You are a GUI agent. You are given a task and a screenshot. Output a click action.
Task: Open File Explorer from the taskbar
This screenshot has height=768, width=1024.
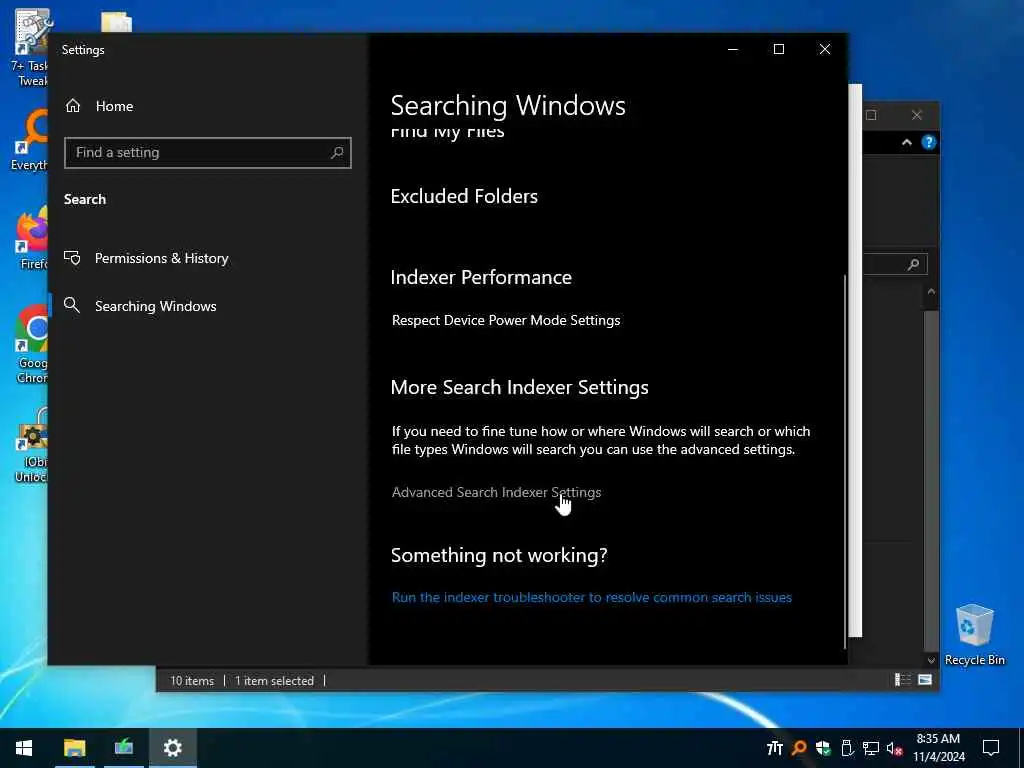click(x=74, y=748)
